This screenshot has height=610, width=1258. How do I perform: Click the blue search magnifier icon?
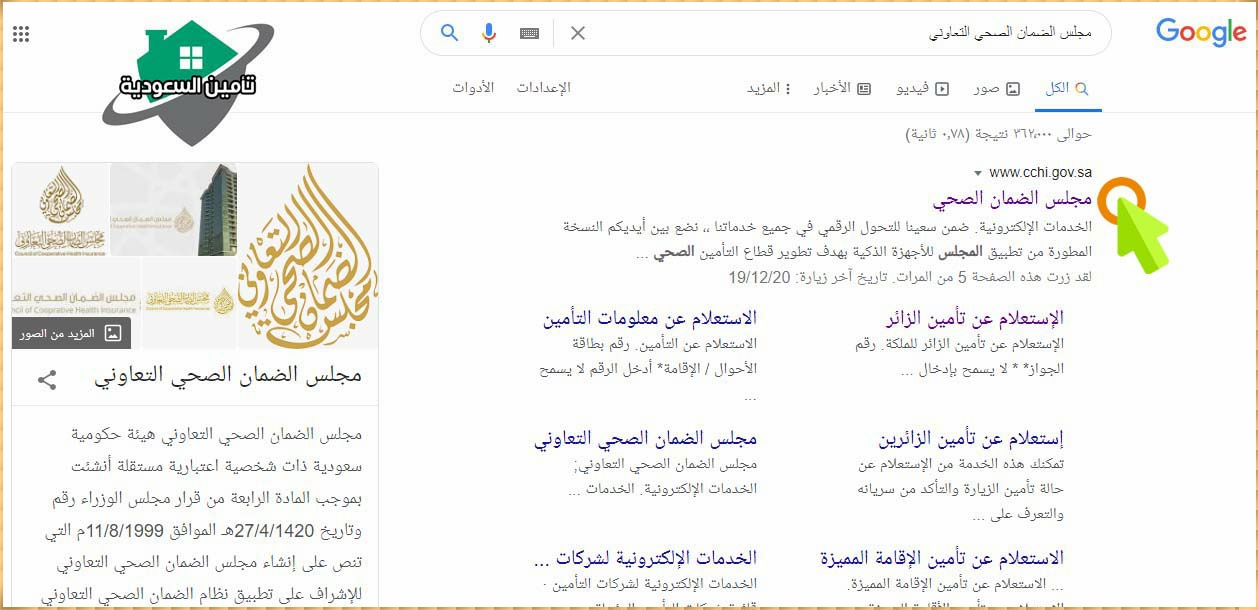point(450,33)
